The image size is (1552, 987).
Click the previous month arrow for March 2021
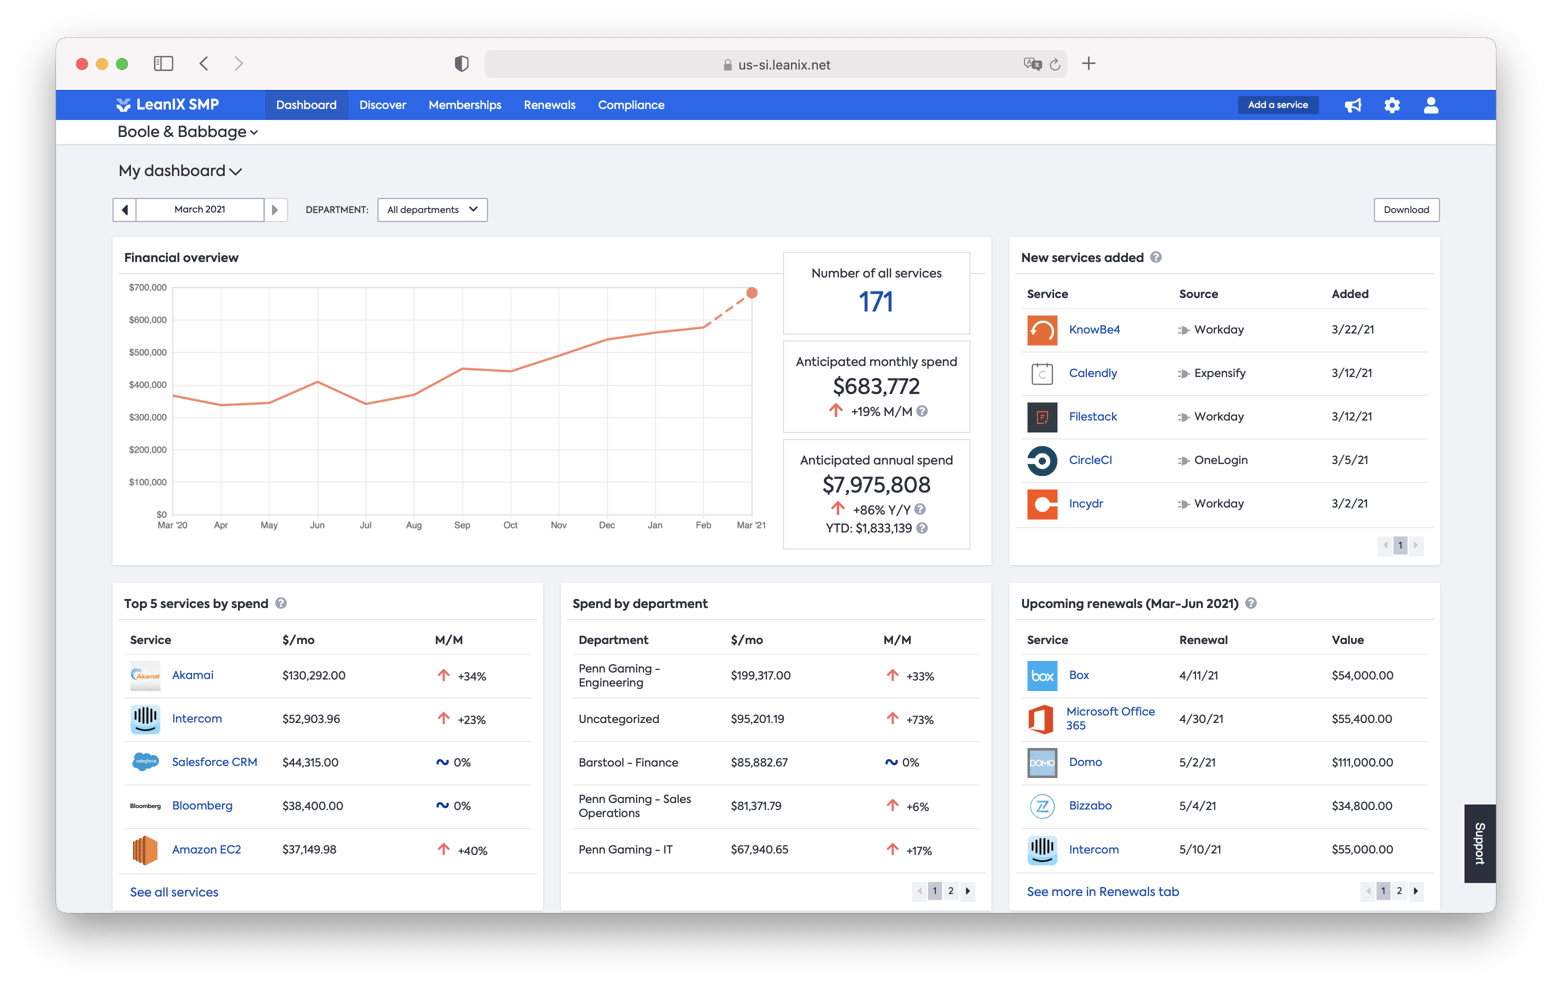coord(124,210)
